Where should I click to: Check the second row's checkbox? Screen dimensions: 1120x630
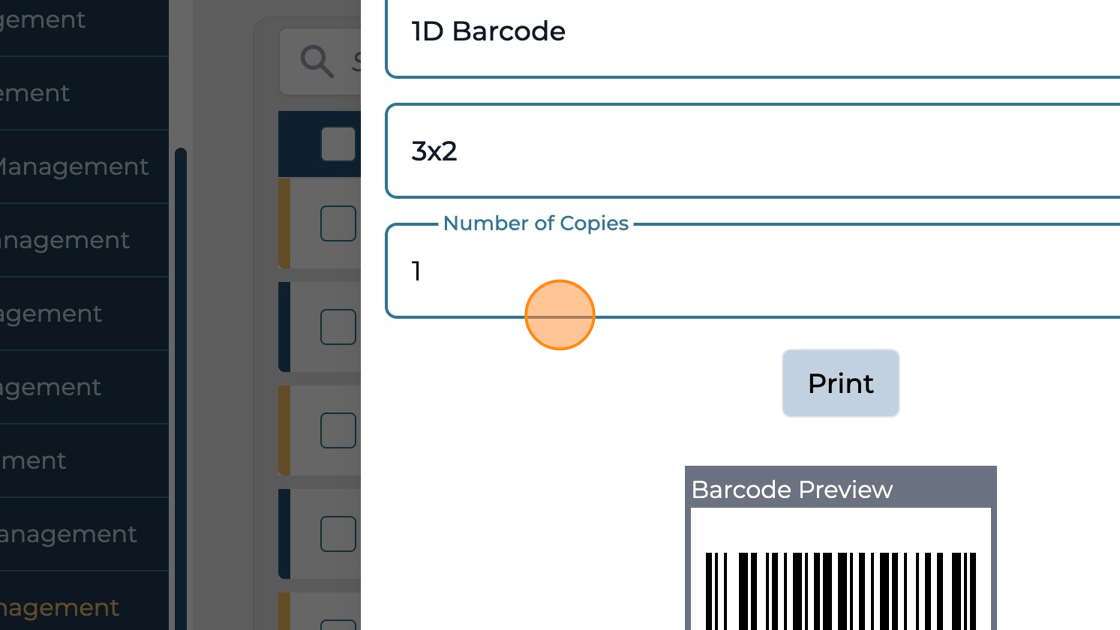coord(338,326)
